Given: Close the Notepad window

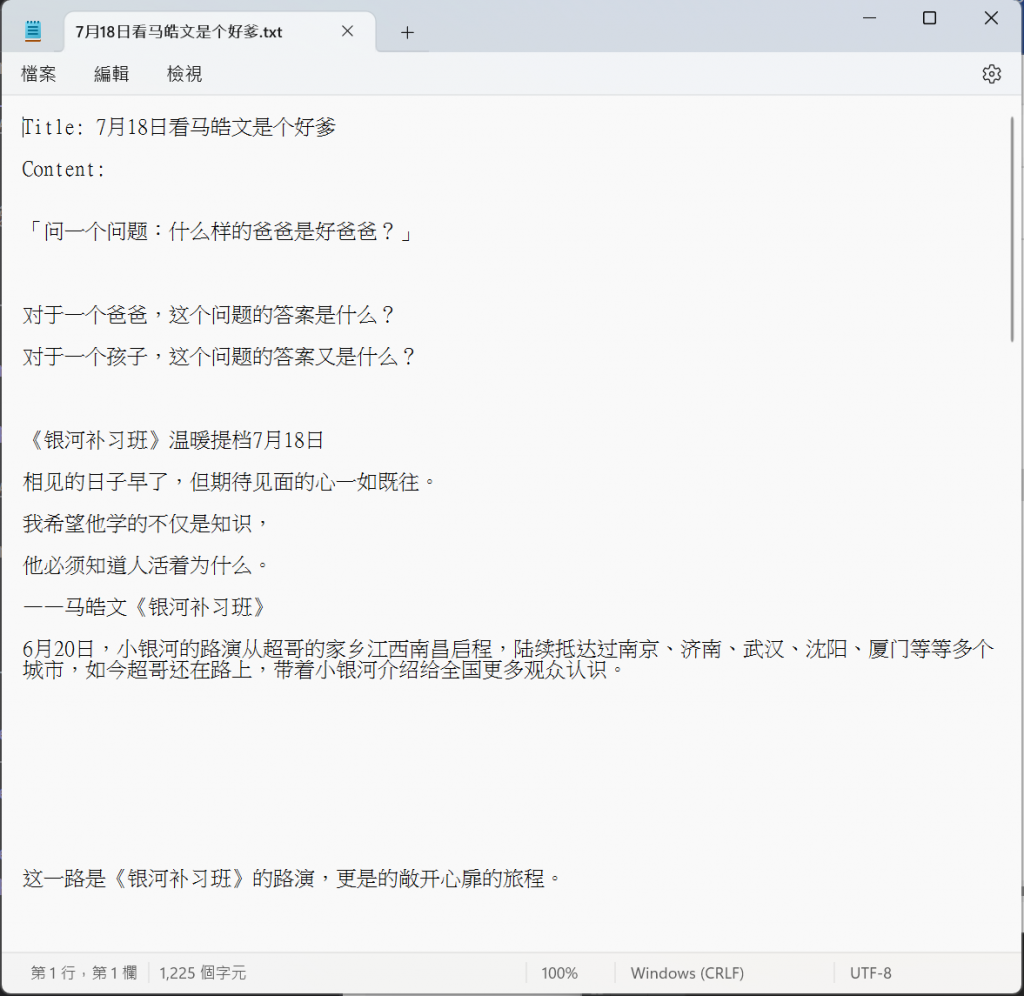Looking at the screenshot, I should [991, 18].
